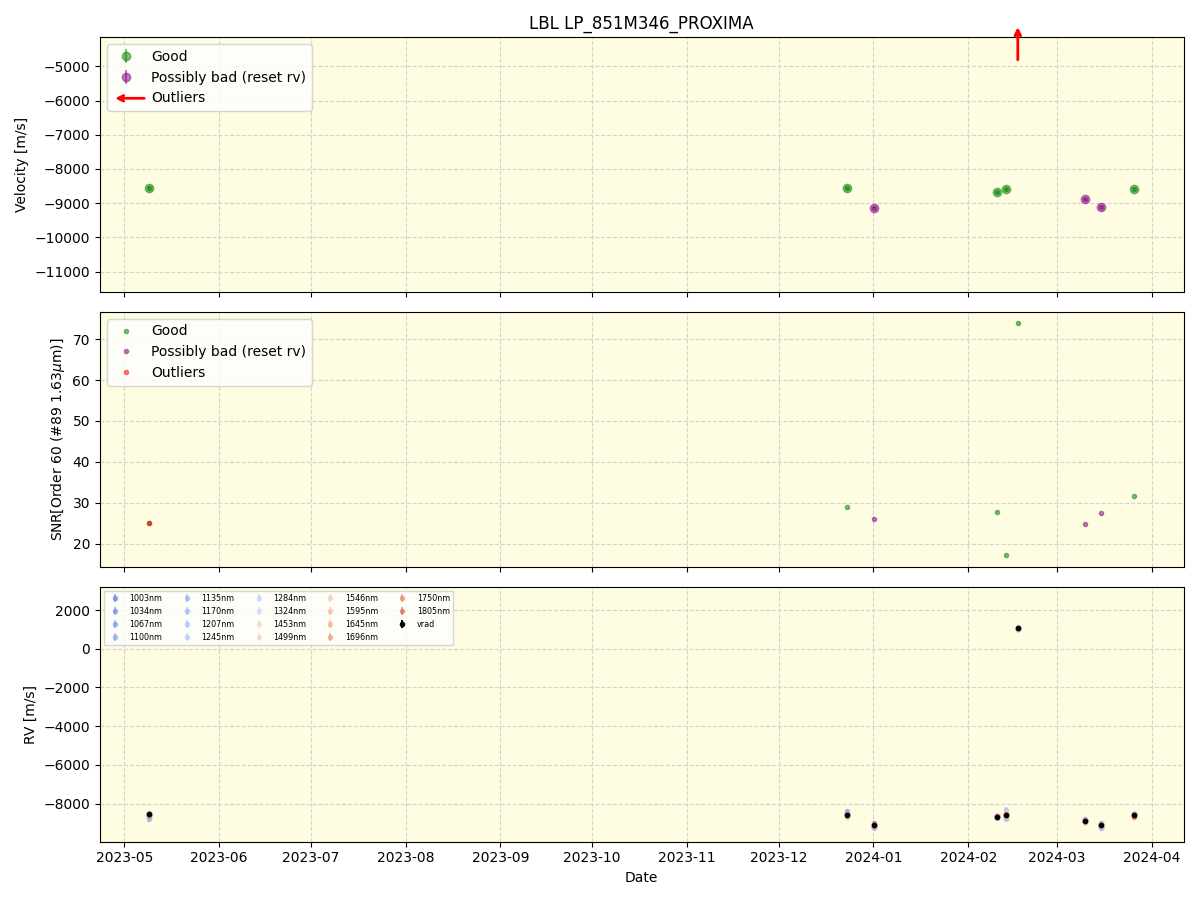Select the SNR point near 31 in late March 2024

pos(1134,496)
